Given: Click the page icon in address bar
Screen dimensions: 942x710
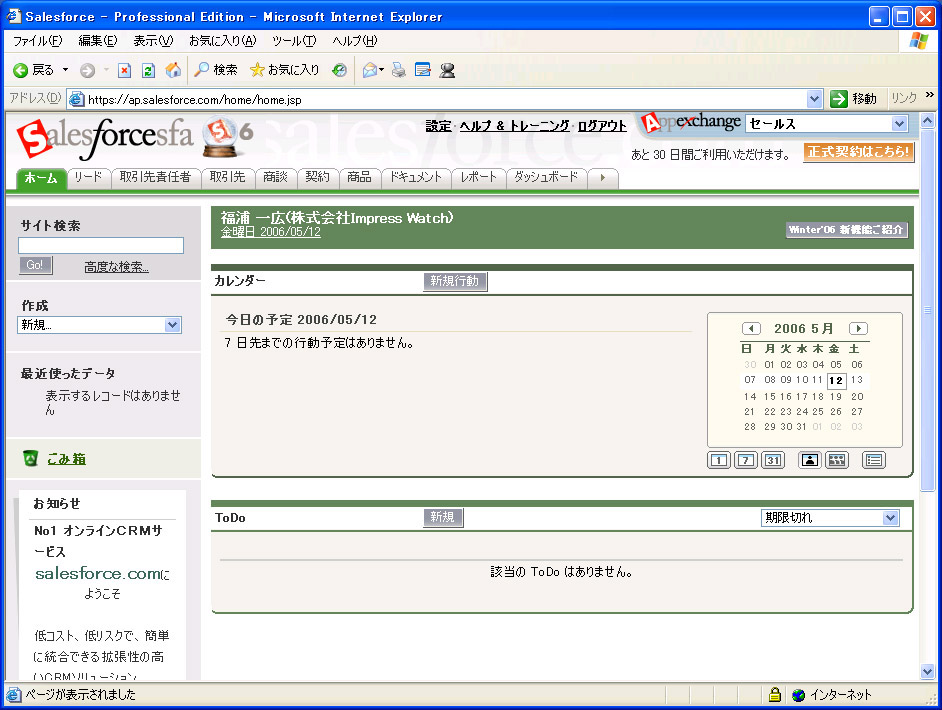Looking at the screenshot, I should [x=76, y=99].
